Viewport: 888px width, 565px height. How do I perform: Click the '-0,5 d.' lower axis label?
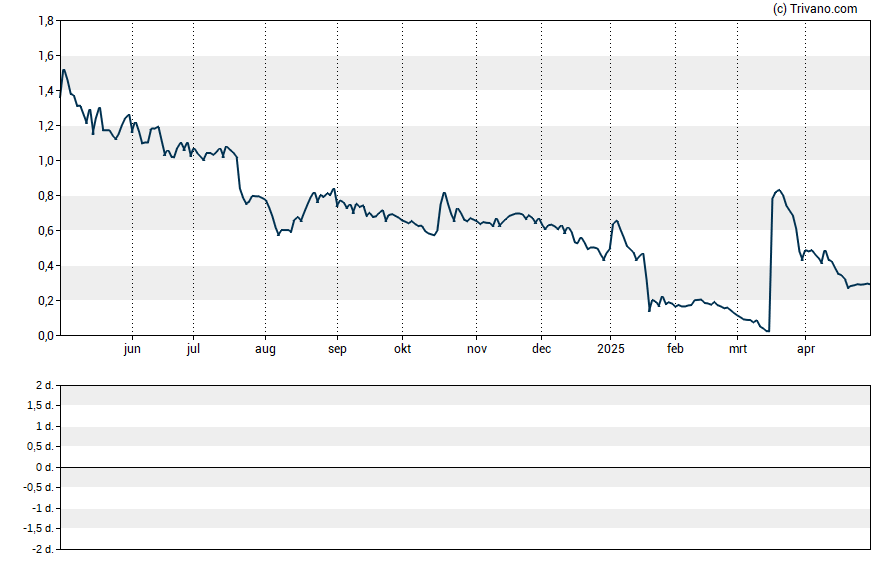39,487
